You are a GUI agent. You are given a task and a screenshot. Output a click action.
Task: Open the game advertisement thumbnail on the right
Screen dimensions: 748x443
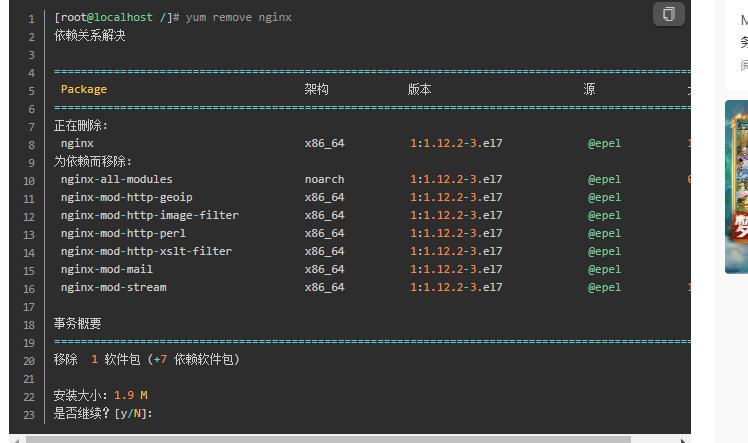tap(737, 187)
